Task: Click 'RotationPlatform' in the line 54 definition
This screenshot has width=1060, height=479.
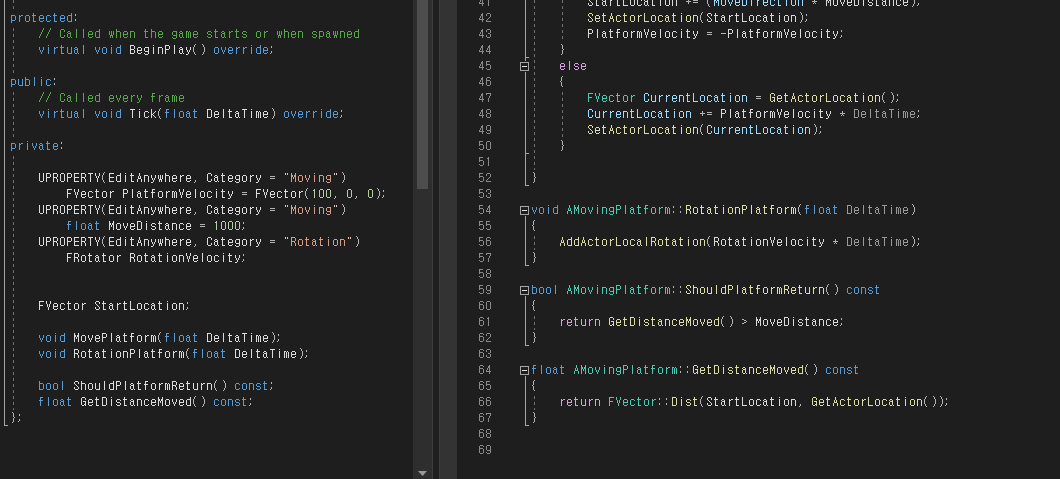Action: 741,210
